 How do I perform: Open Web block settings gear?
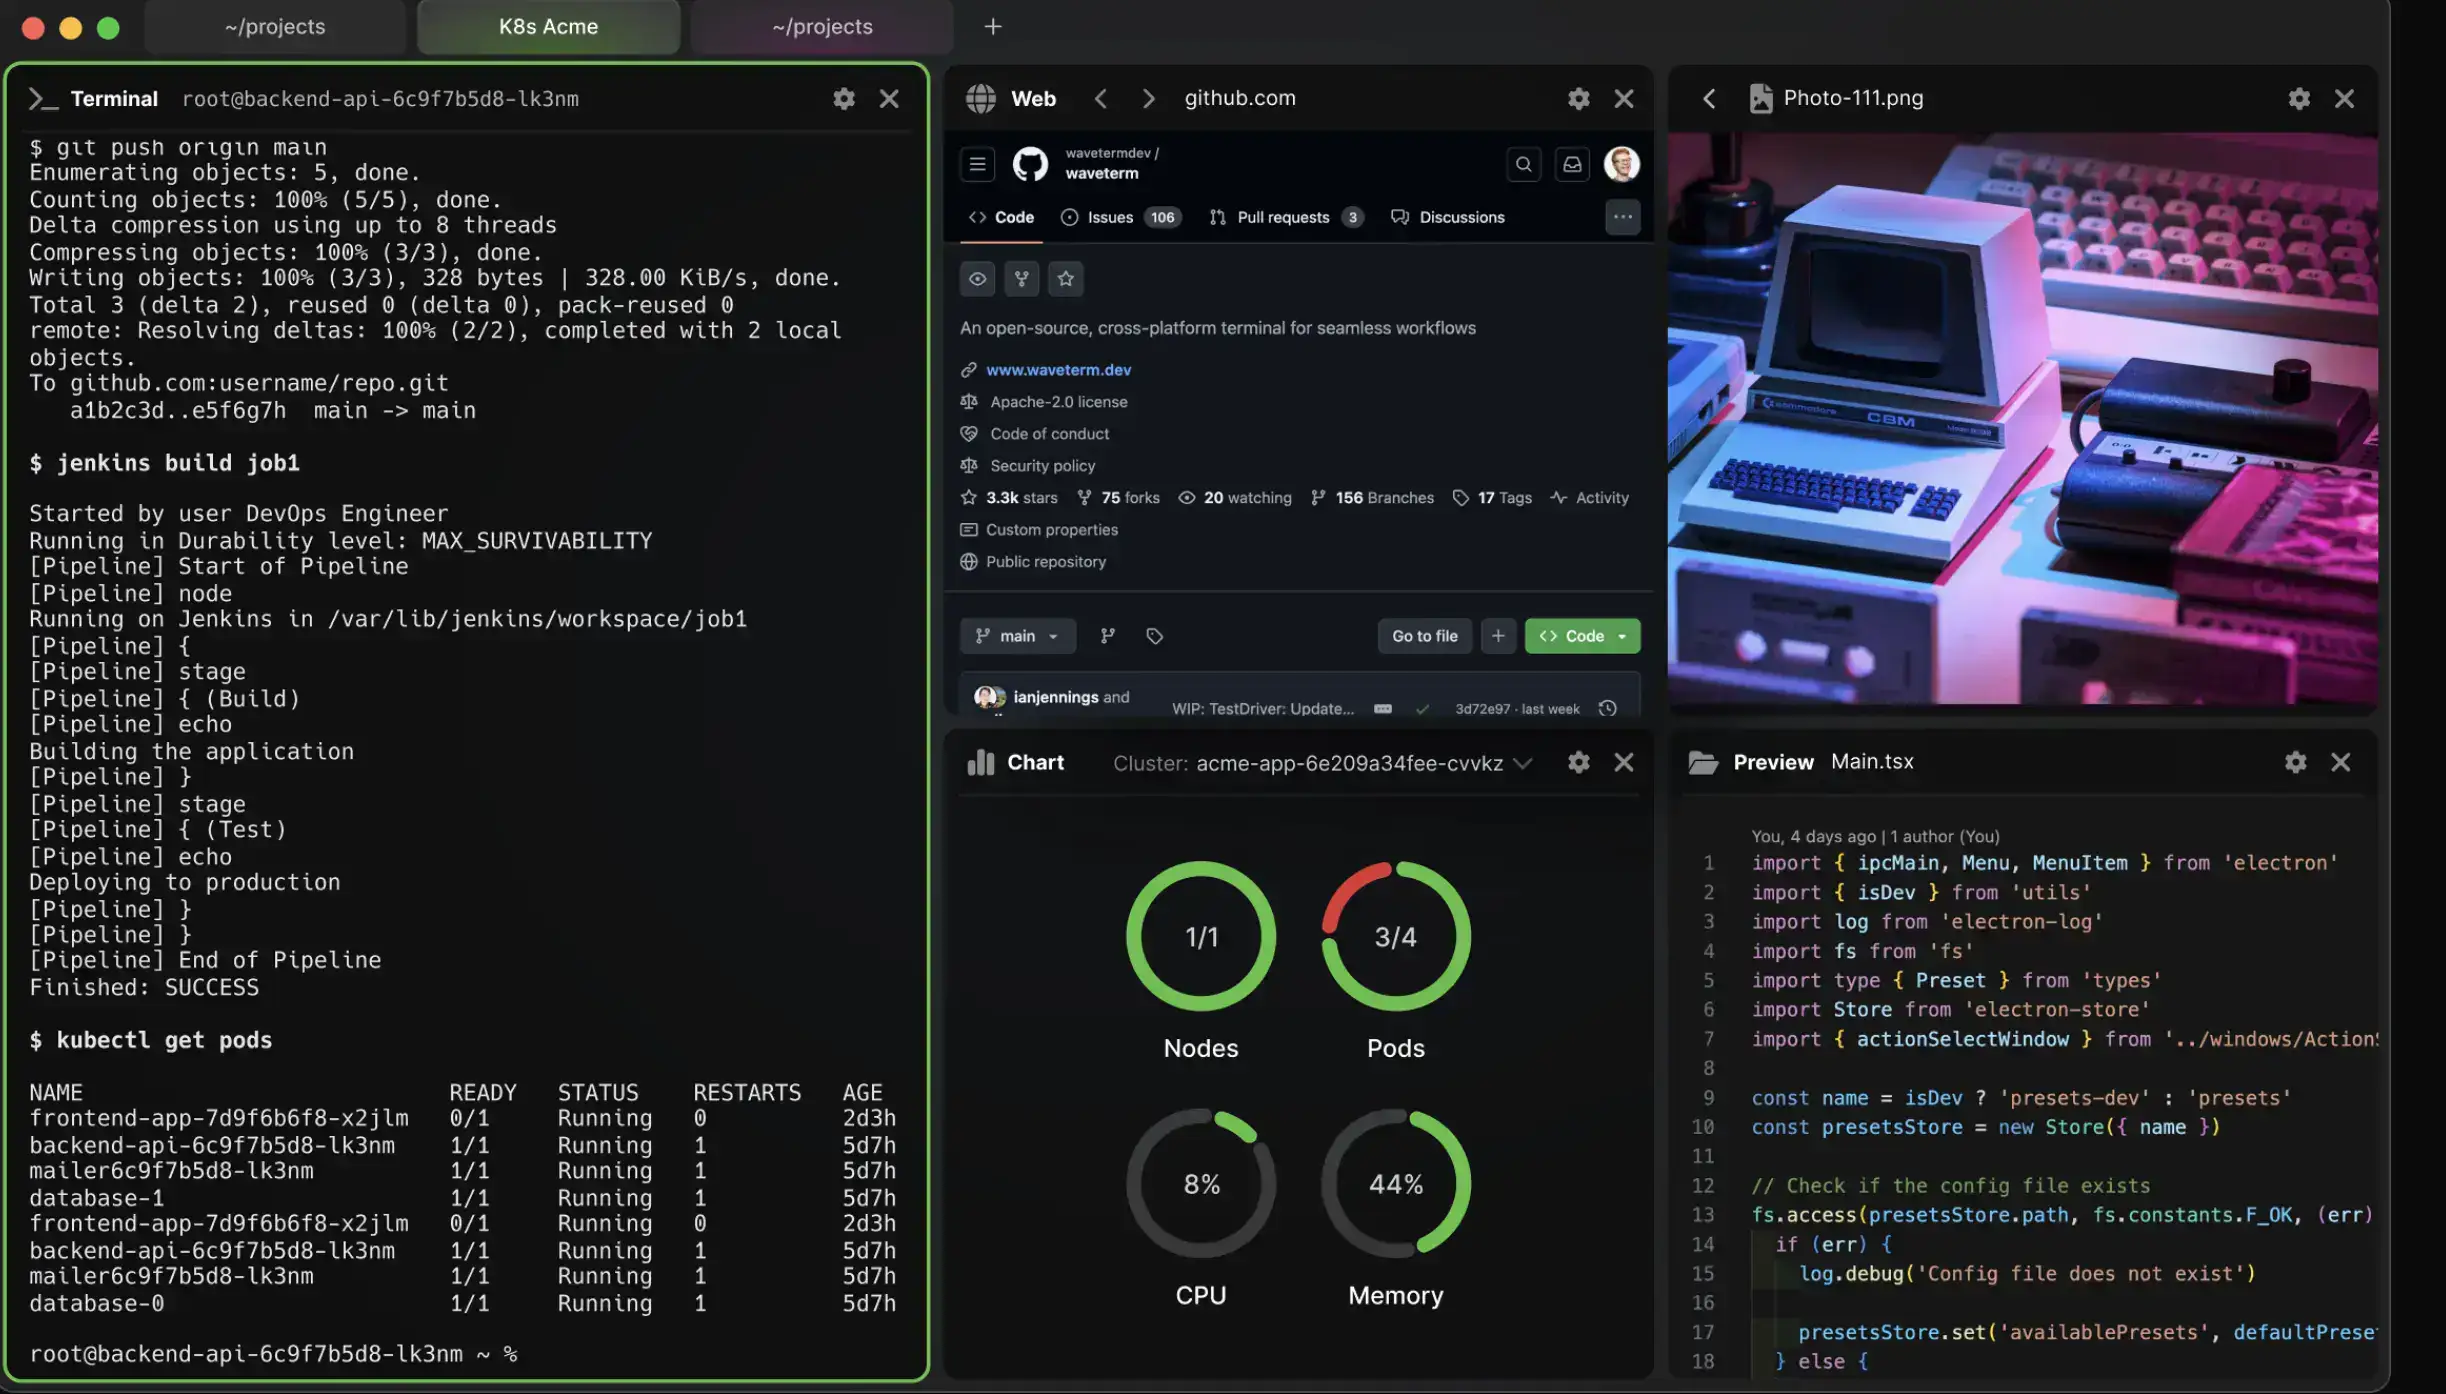[x=1578, y=98]
